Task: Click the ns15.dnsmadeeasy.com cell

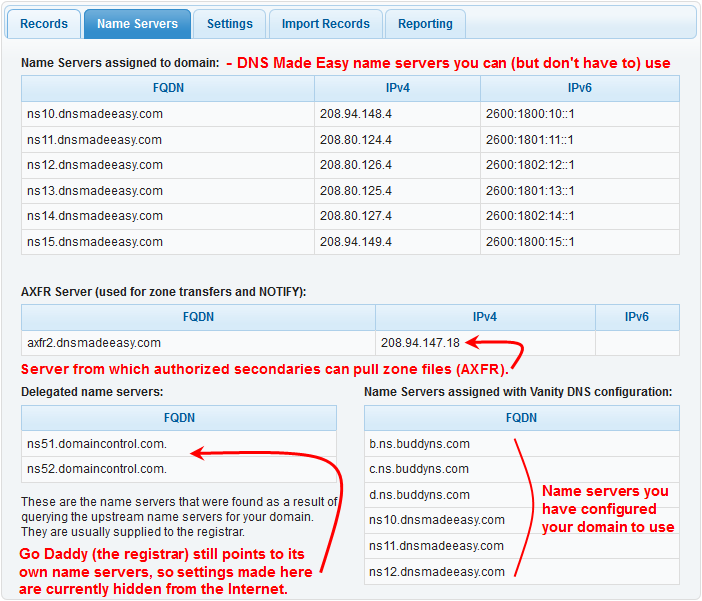Action: (x=168, y=242)
